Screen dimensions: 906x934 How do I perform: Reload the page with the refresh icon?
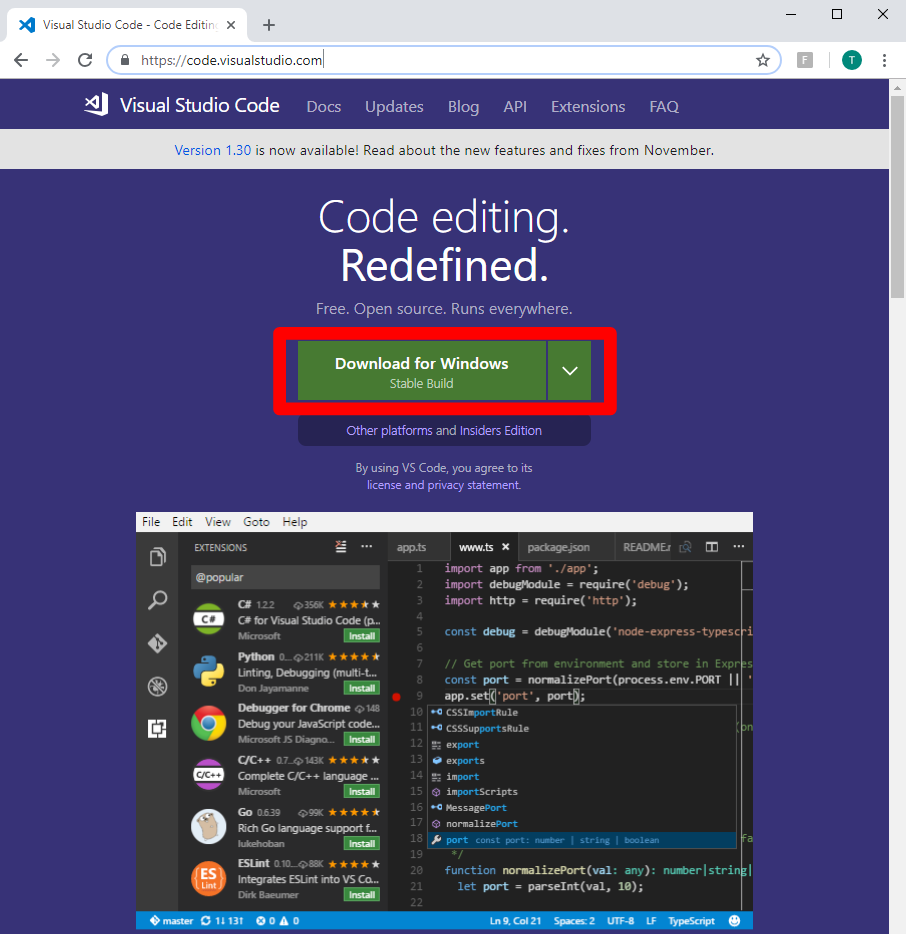85,60
